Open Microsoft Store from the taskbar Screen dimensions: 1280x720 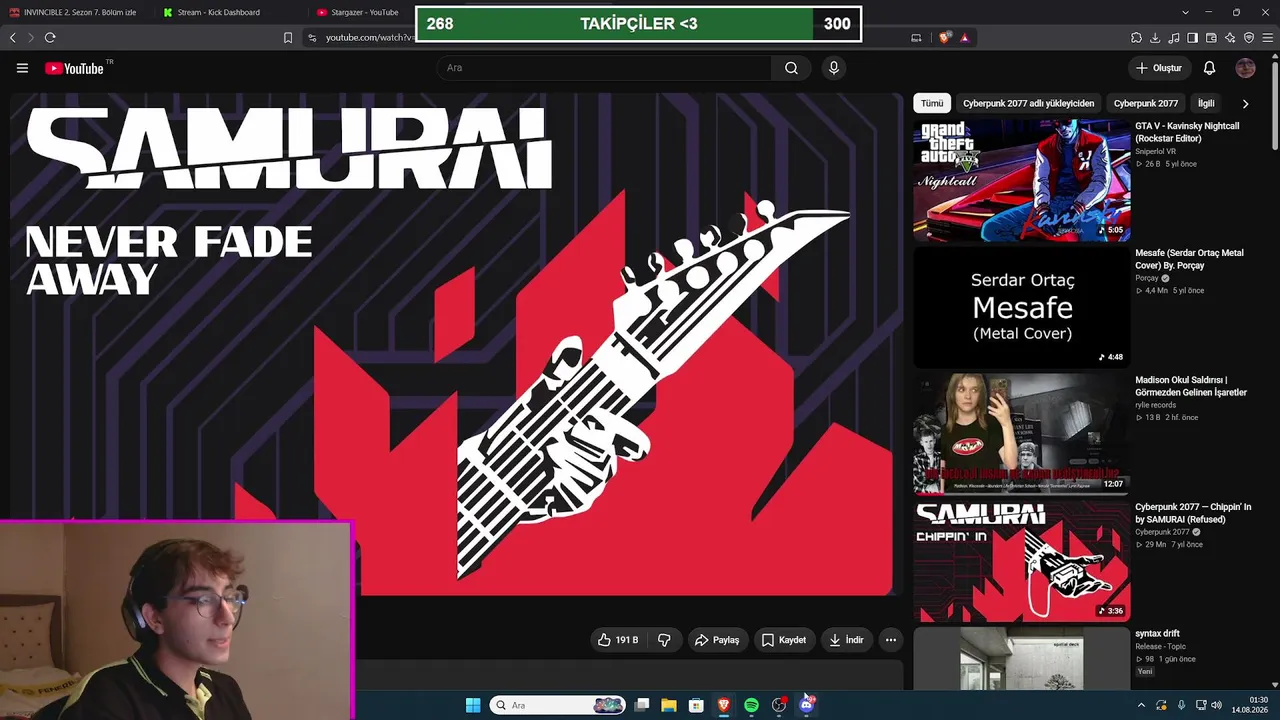696,705
